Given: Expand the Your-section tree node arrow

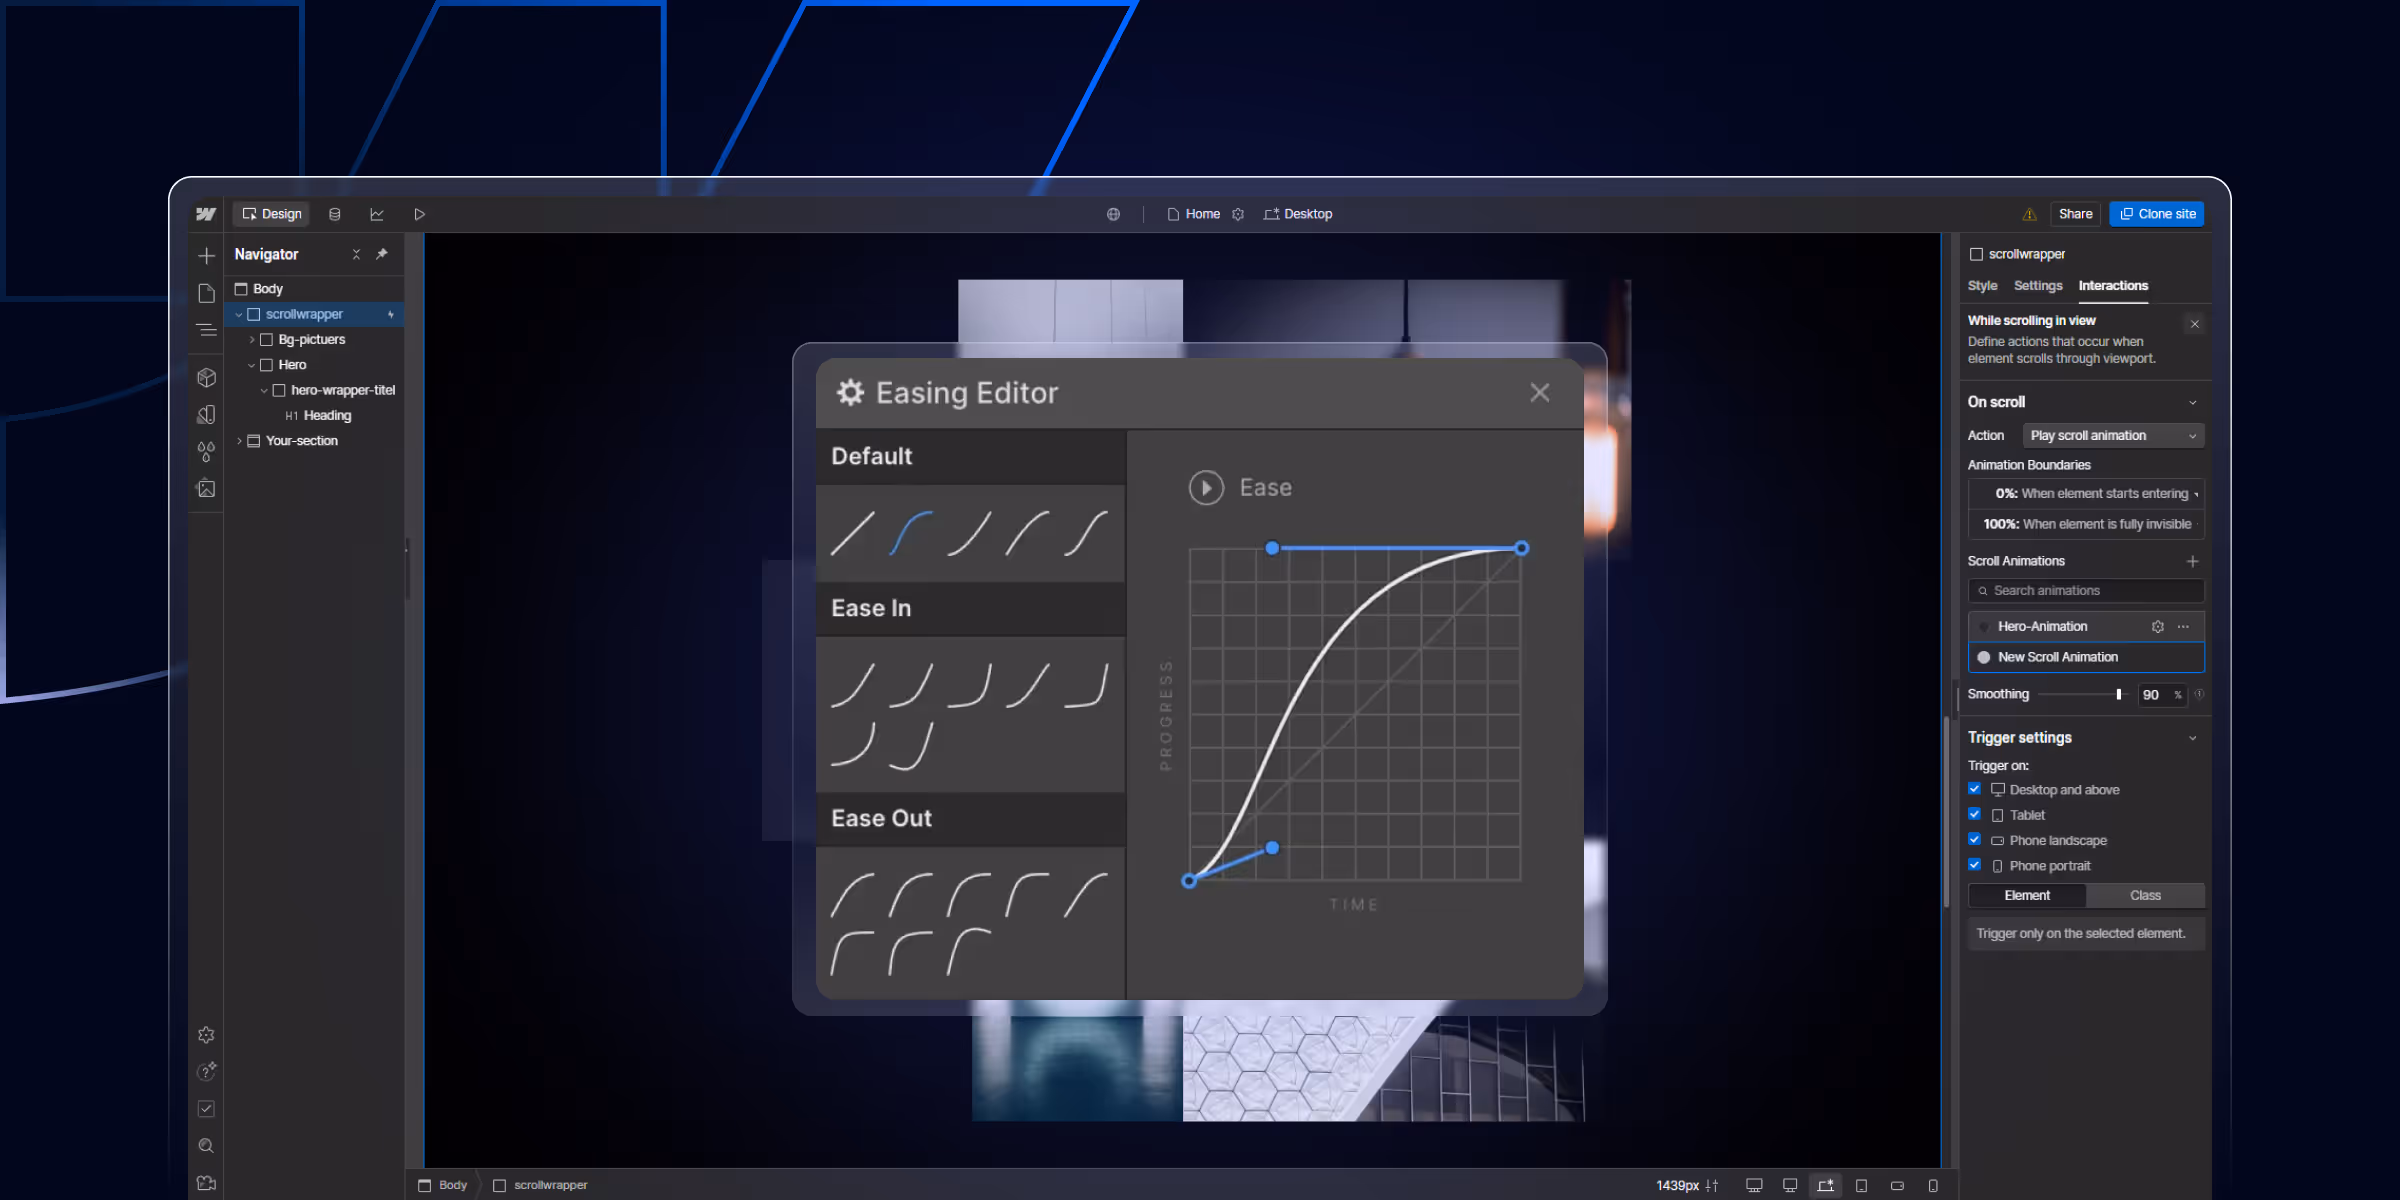Looking at the screenshot, I should click(239, 440).
